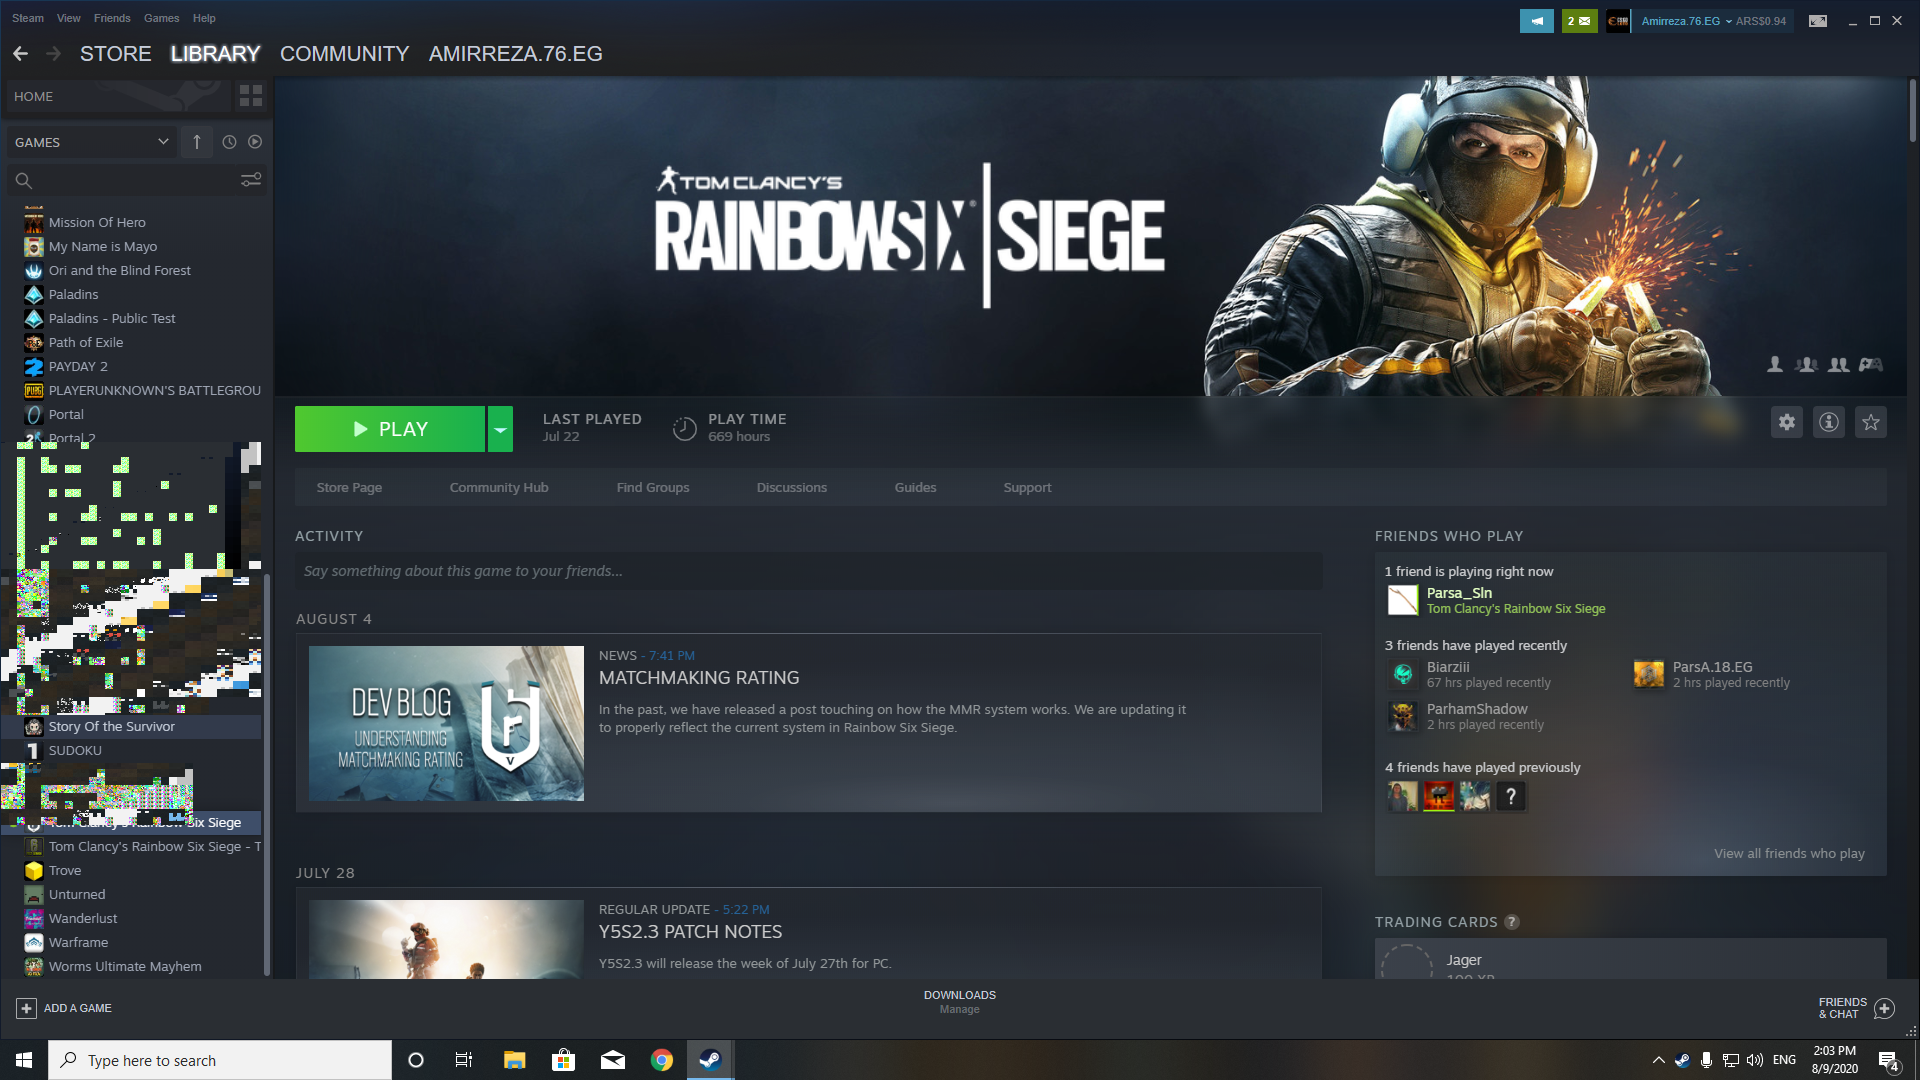
Task: Switch to the STORE tab
Action: [116, 54]
